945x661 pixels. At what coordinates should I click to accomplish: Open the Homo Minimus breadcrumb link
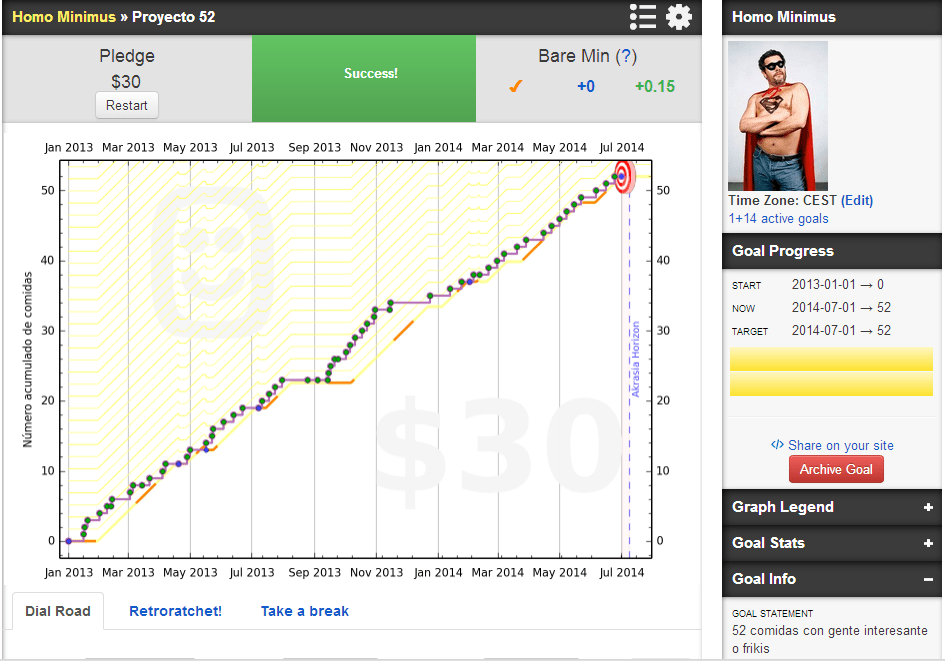coord(64,17)
